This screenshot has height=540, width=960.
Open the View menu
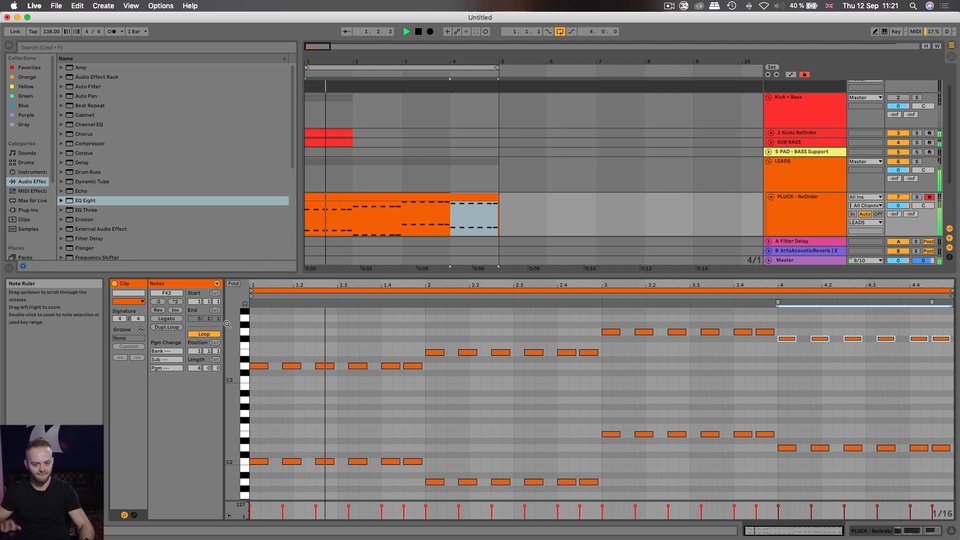pyautogui.click(x=131, y=6)
